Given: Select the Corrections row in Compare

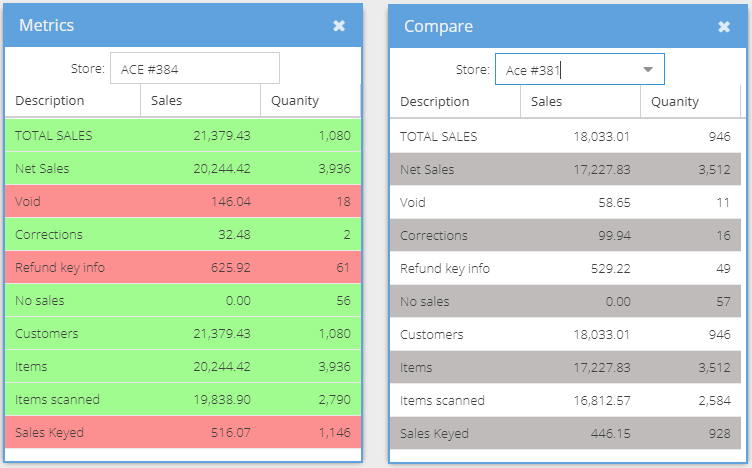Looking at the screenshot, I should pyautogui.click(x=565, y=235).
